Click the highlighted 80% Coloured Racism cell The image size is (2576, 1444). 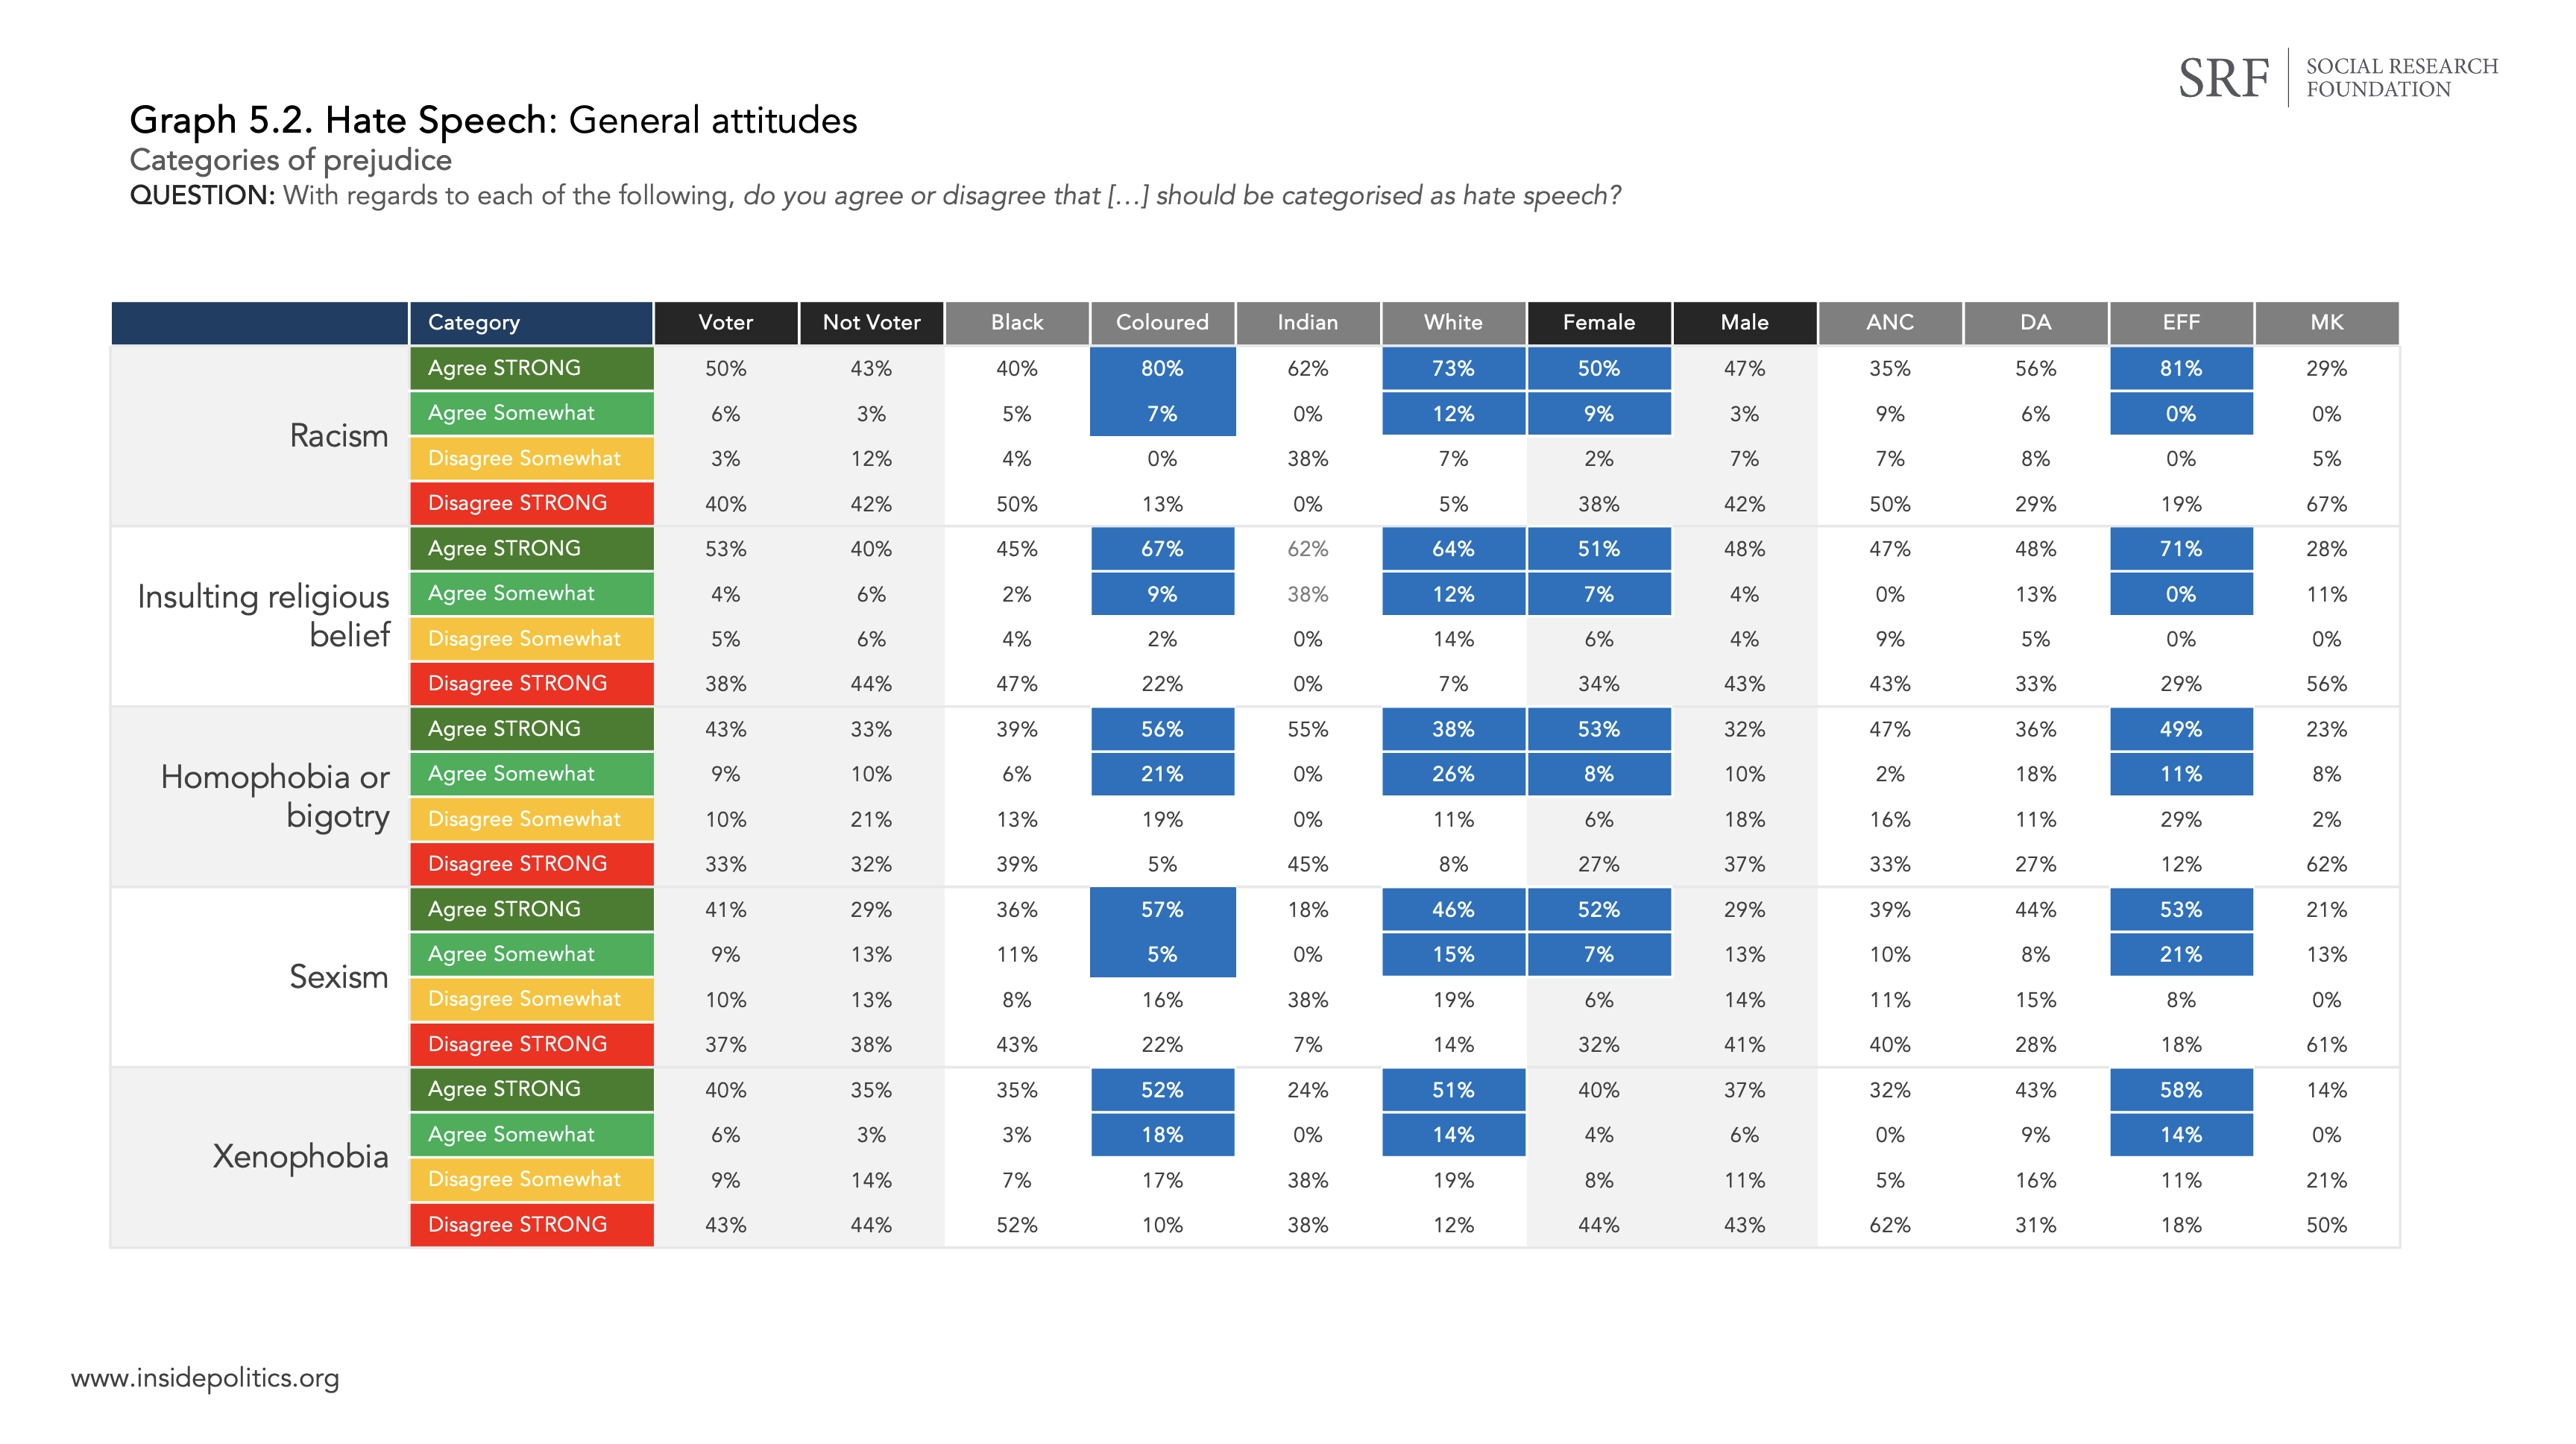(1162, 368)
